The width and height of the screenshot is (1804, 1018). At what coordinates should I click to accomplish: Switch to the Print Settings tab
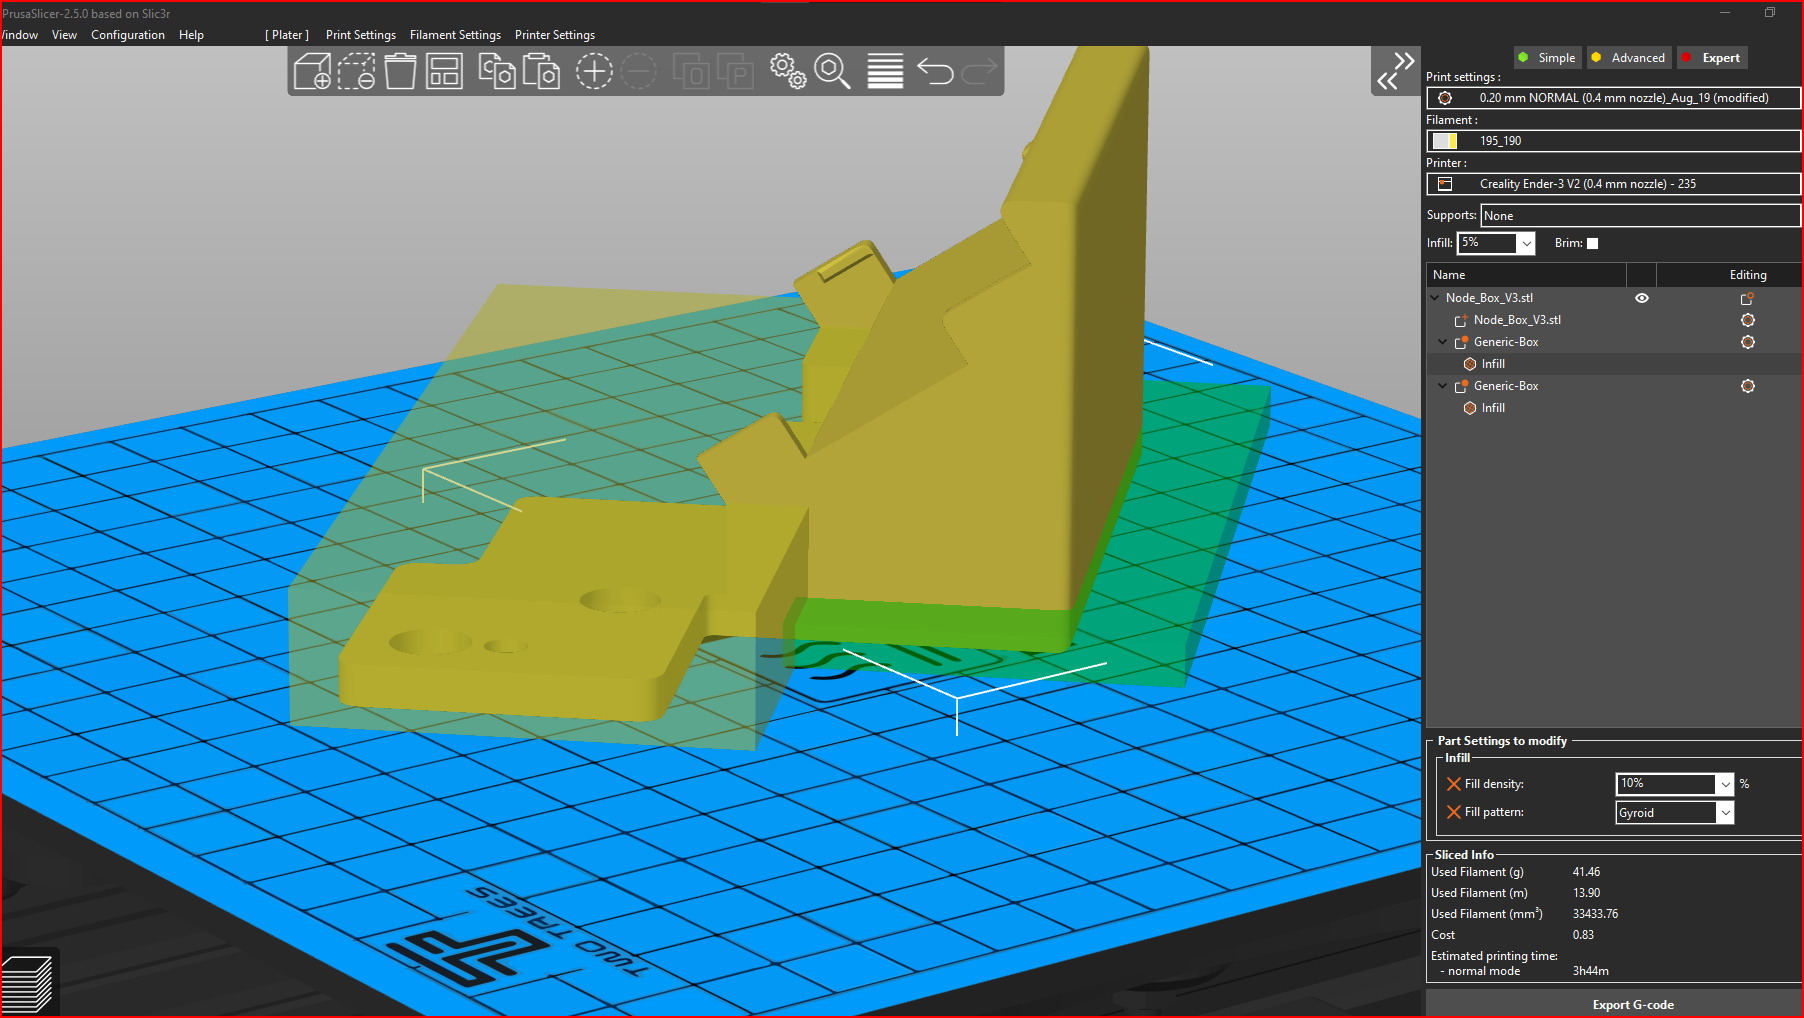[361, 35]
